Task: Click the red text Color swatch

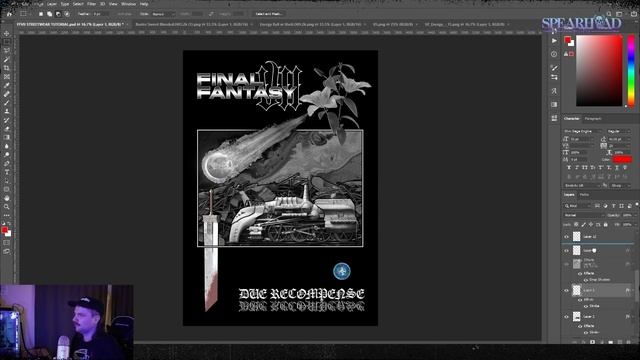Action: click(622, 159)
